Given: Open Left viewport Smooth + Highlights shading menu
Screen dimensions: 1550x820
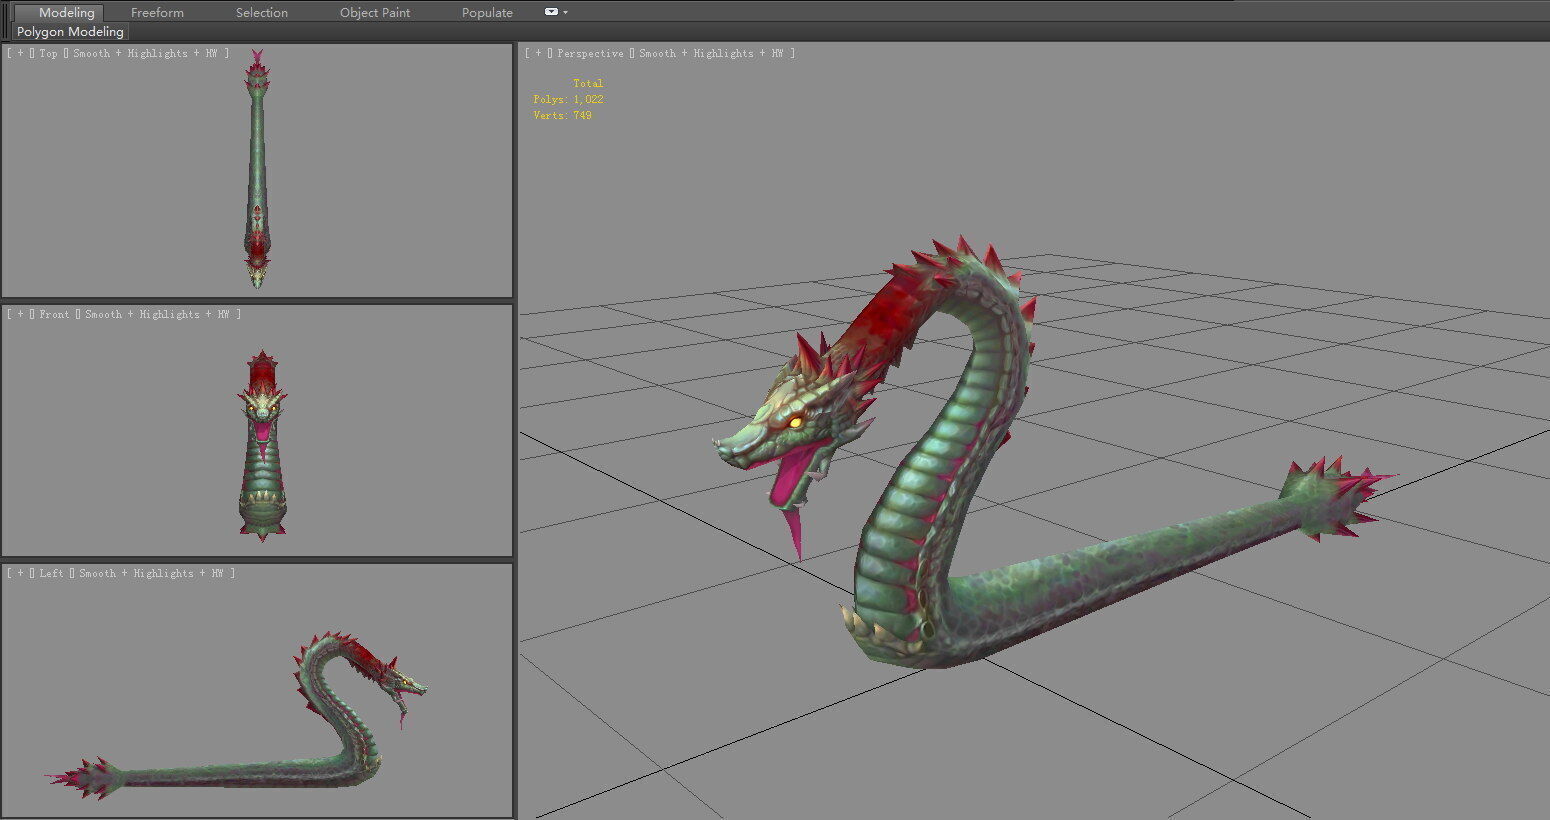Looking at the screenshot, I should click(x=151, y=573).
